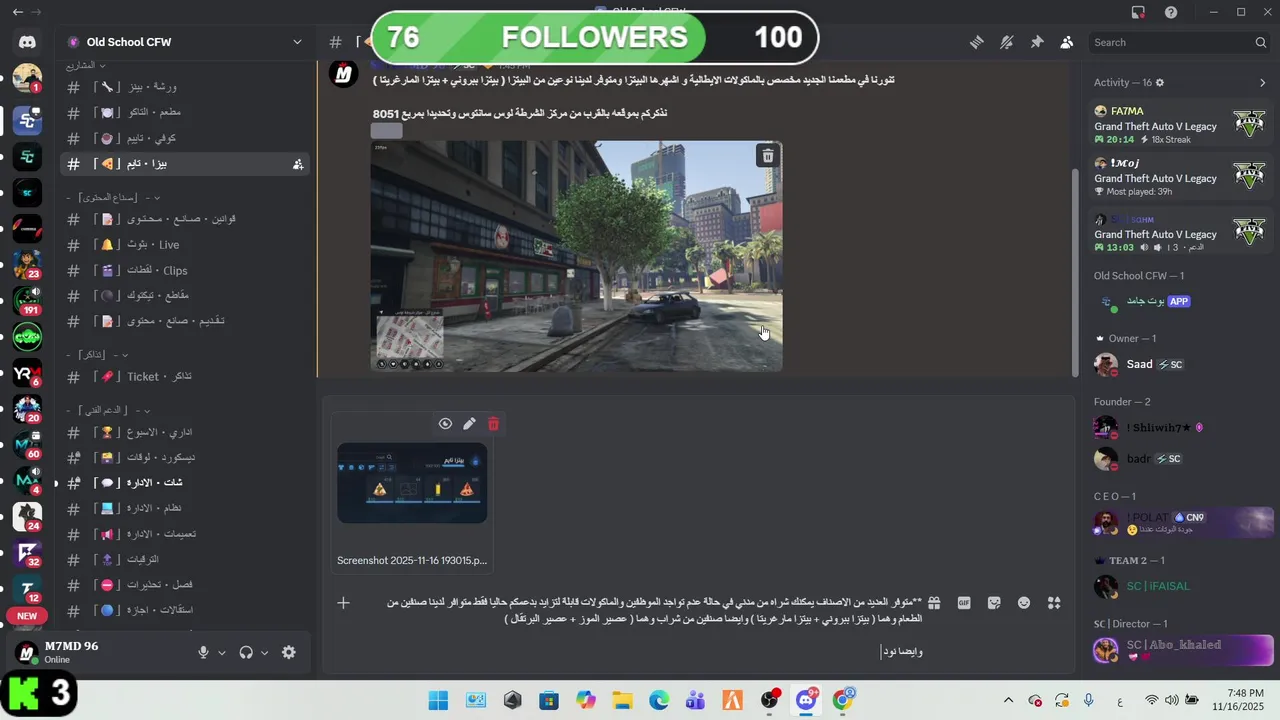The image size is (1280, 720).
Task: Open the gift Nitro icon
Action: pyautogui.click(x=933, y=603)
